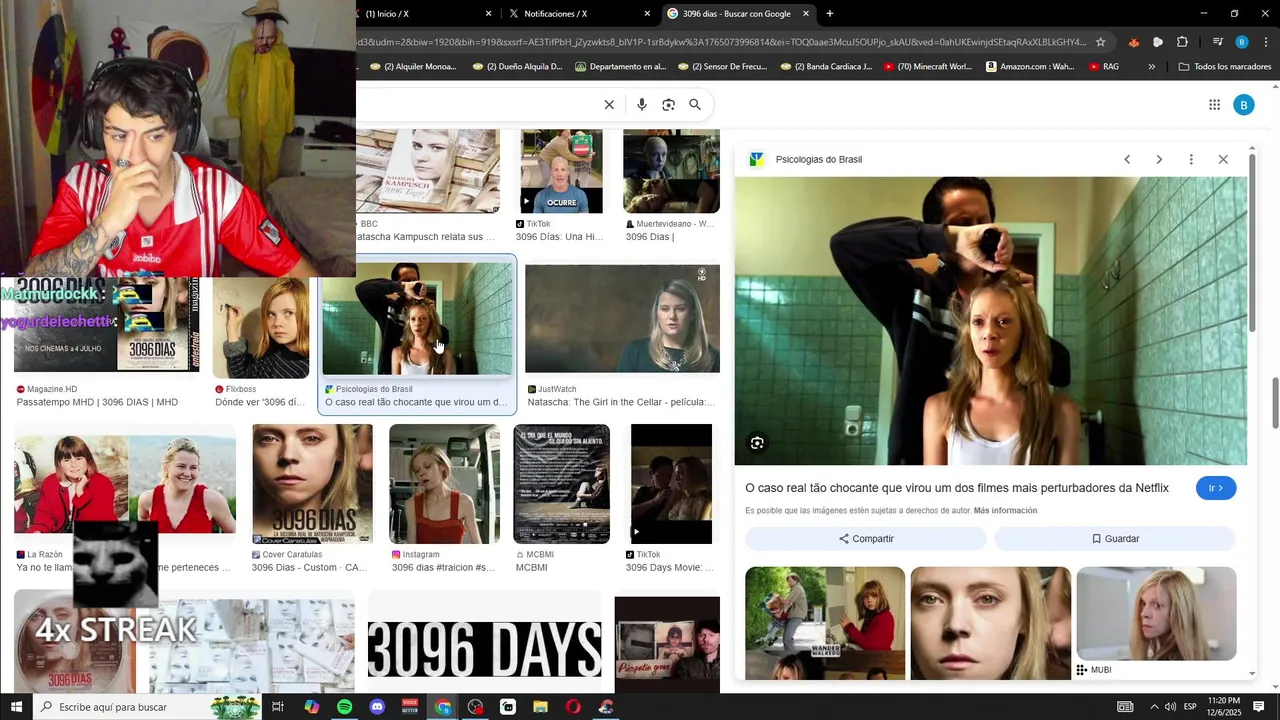This screenshot has width=1280, height=720.
Task: Bookmark this page with the star icon
Action: click(x=1101, y=42)
